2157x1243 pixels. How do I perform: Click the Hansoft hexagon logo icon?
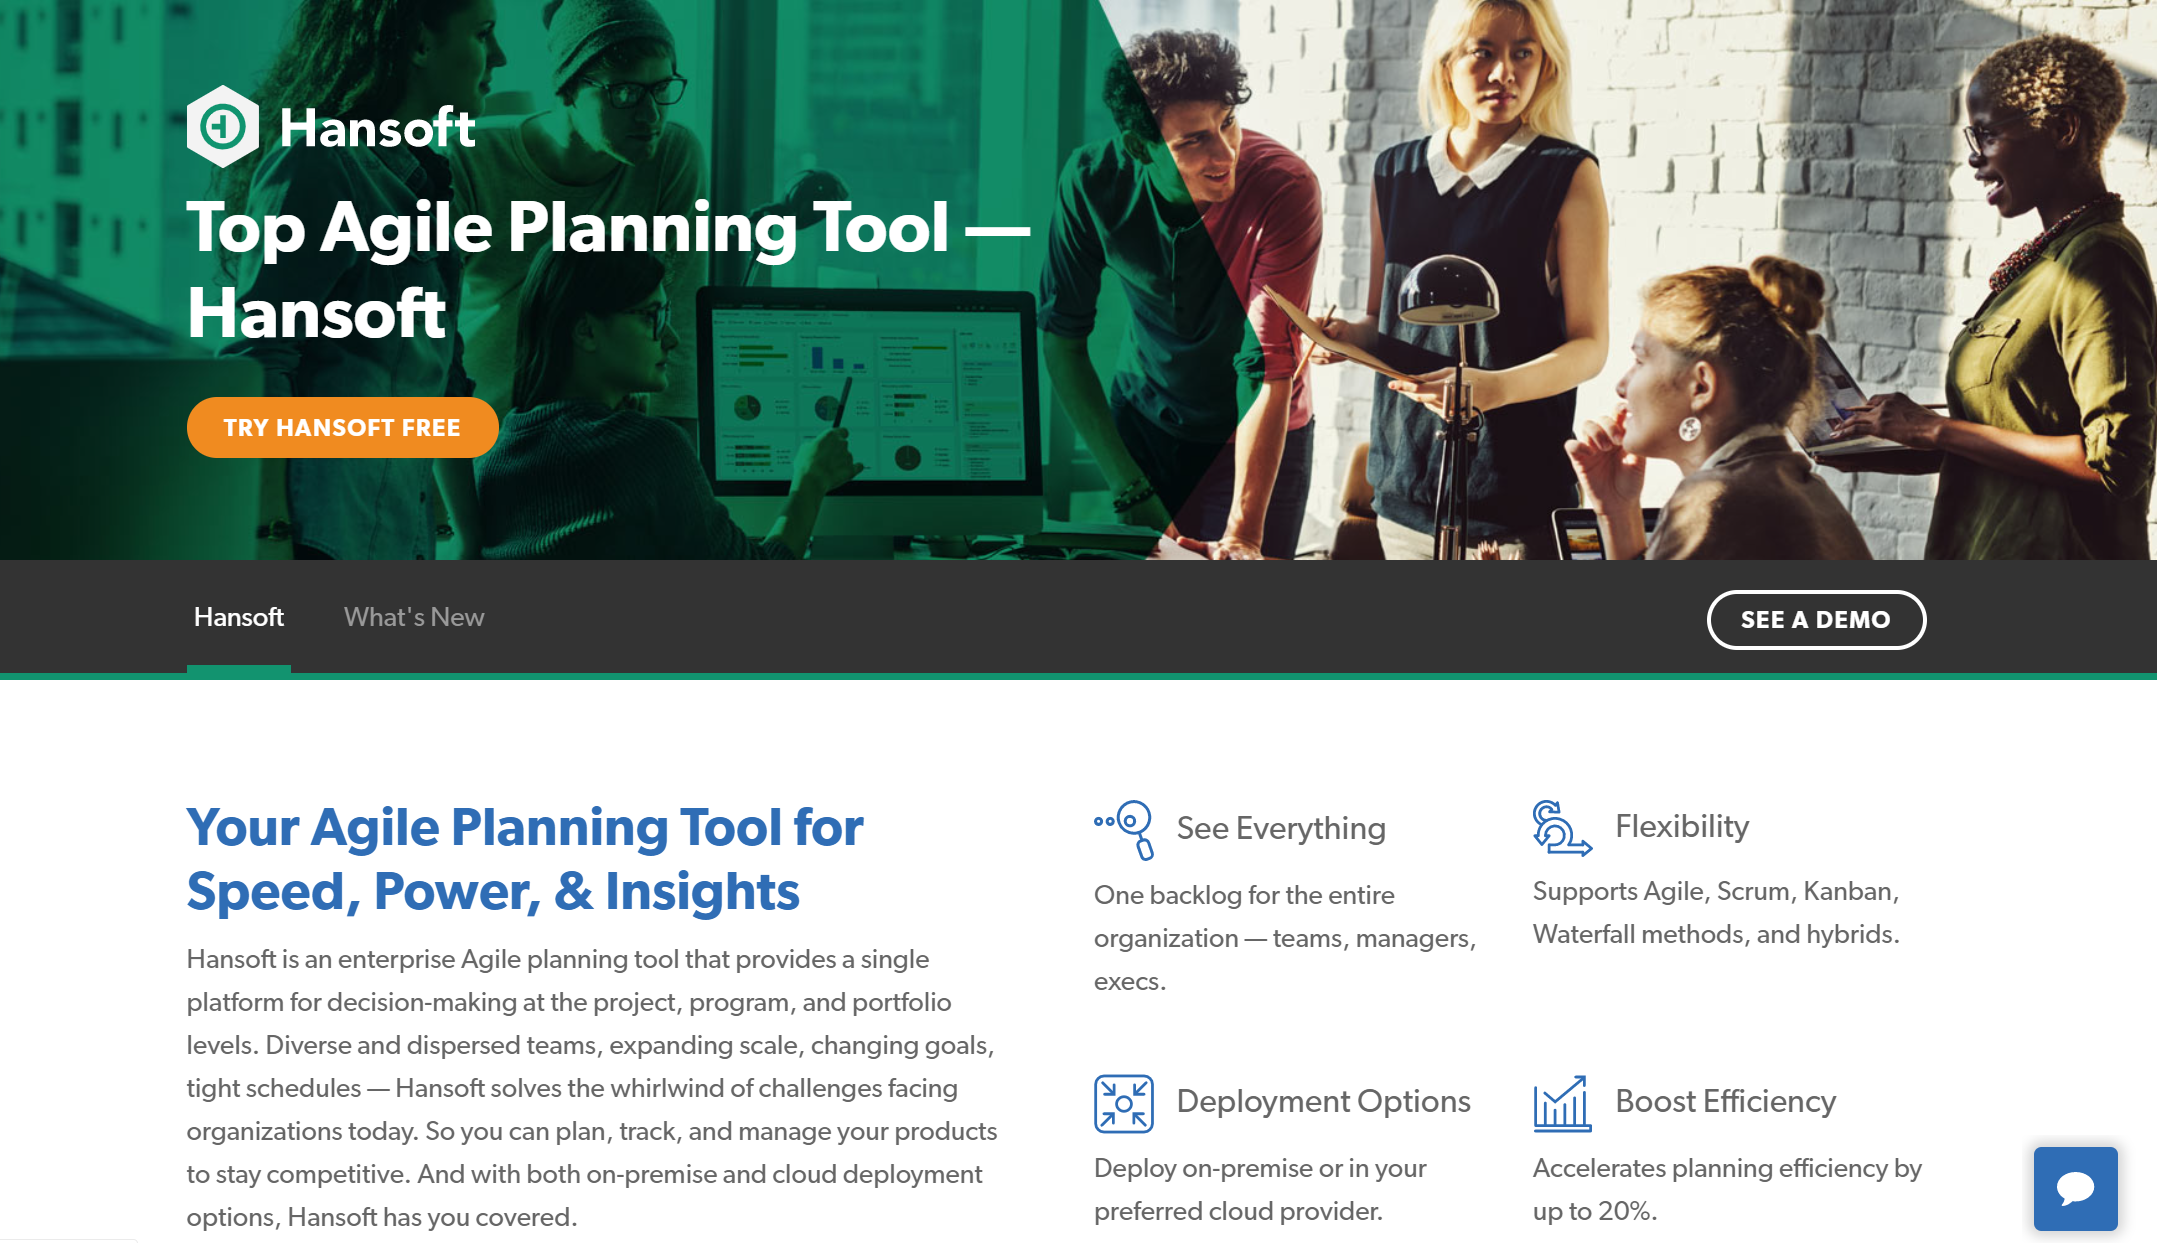pos(223,126)
